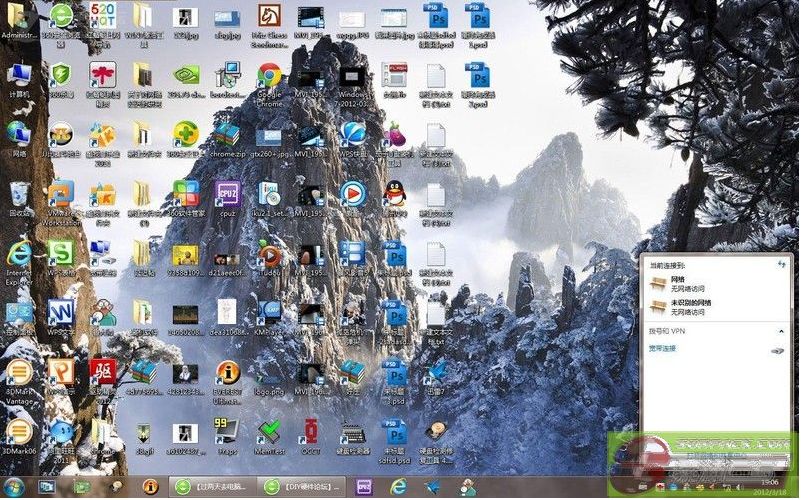This screenshot has width=801, height=500.
Task: Launch the OCCT stress test shortcut
Action: 311,433
